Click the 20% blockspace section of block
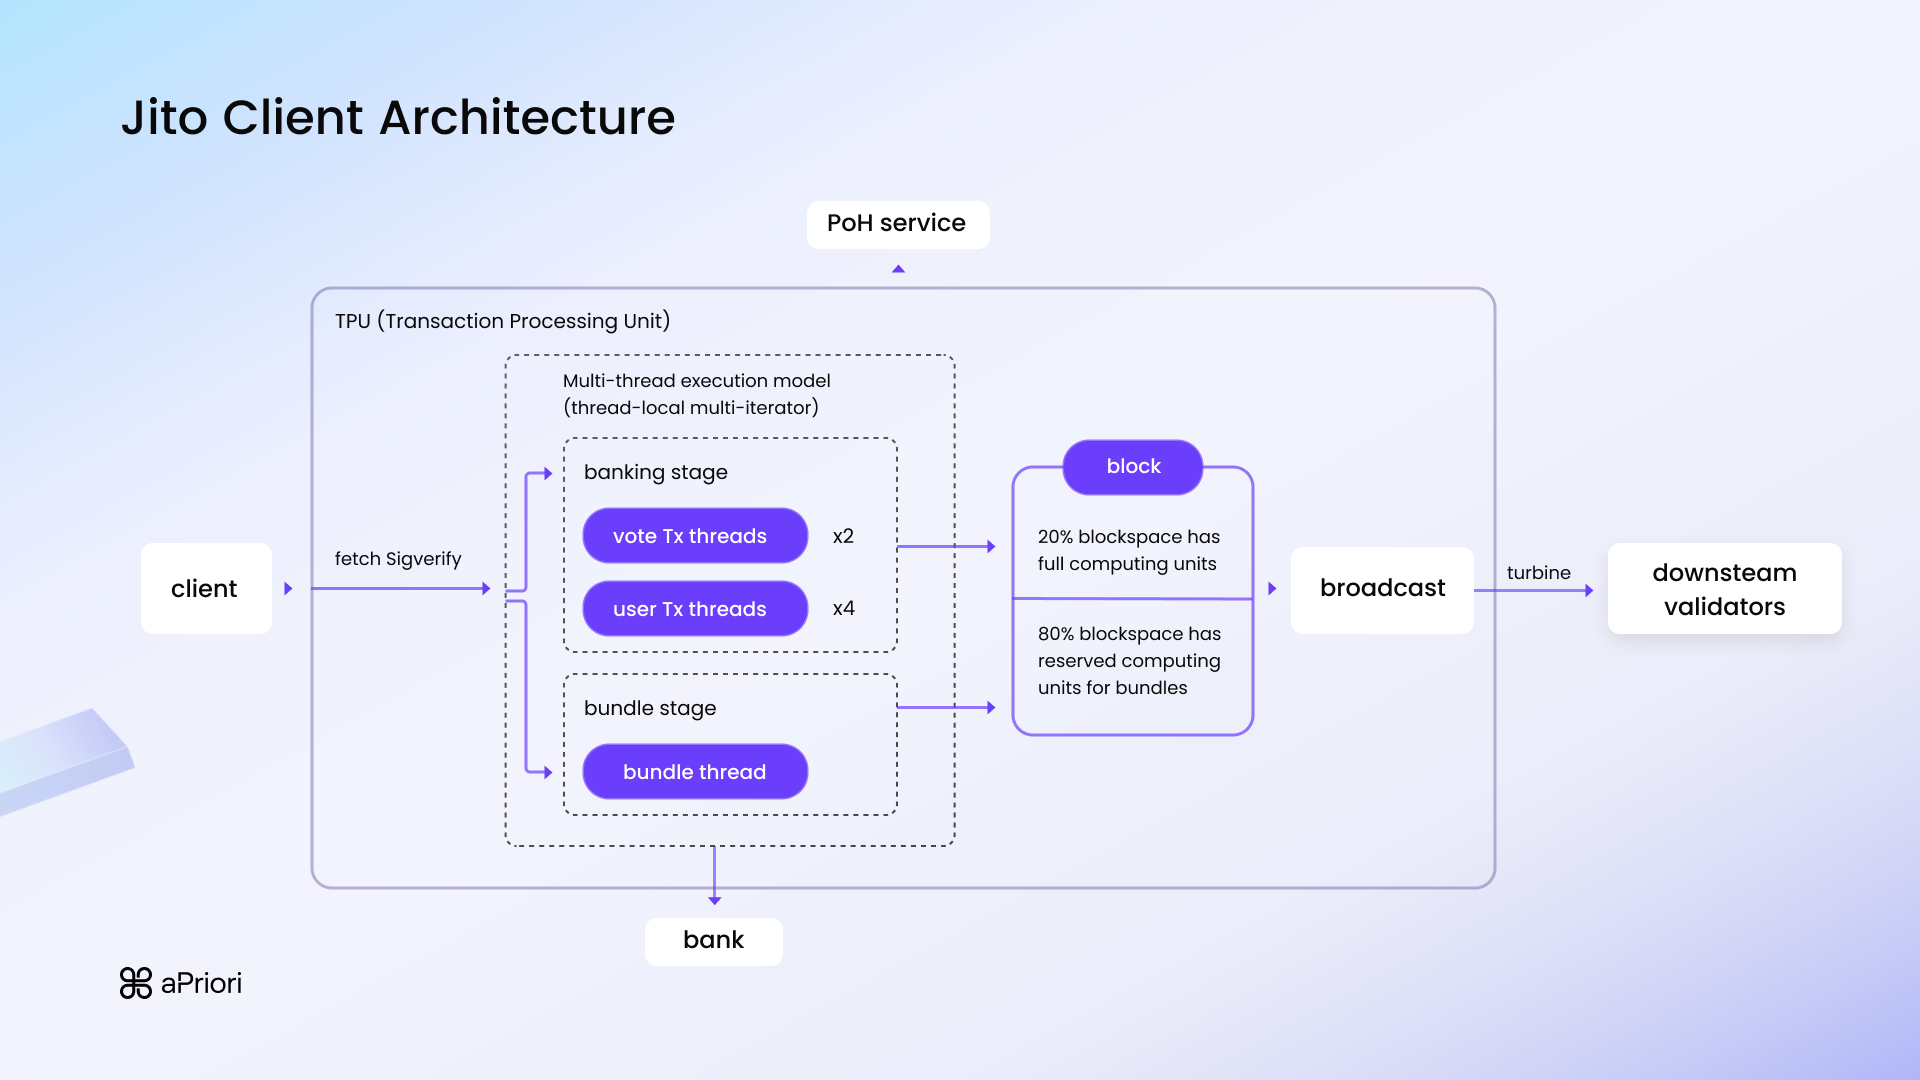The width and height of the screenshot is (1920, 1080). pos(1129,550)
